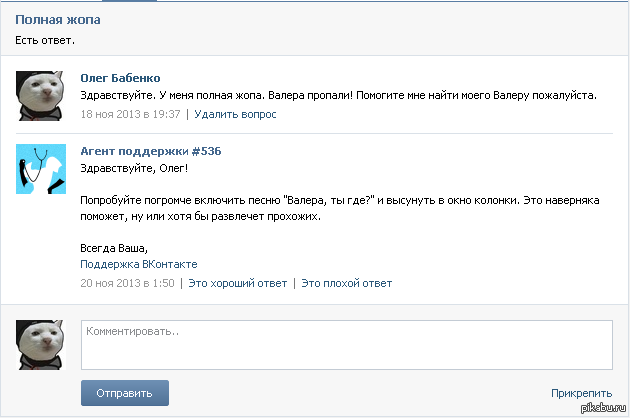
Task: Rate the reply with Это хороший ответ
Action: coord(237,283)
